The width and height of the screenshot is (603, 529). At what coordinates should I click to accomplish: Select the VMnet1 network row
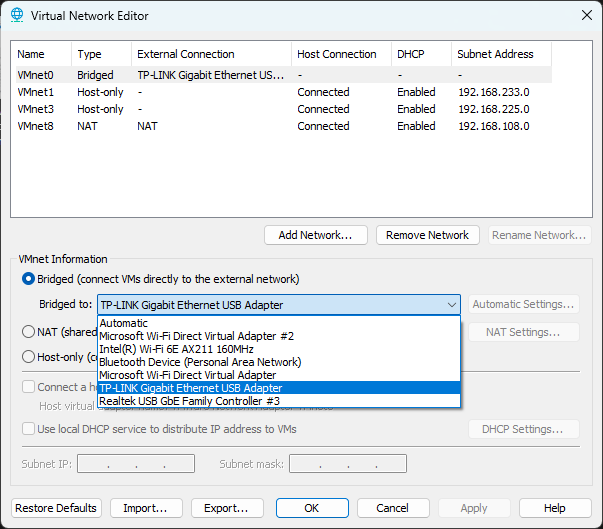click(284, 92)
